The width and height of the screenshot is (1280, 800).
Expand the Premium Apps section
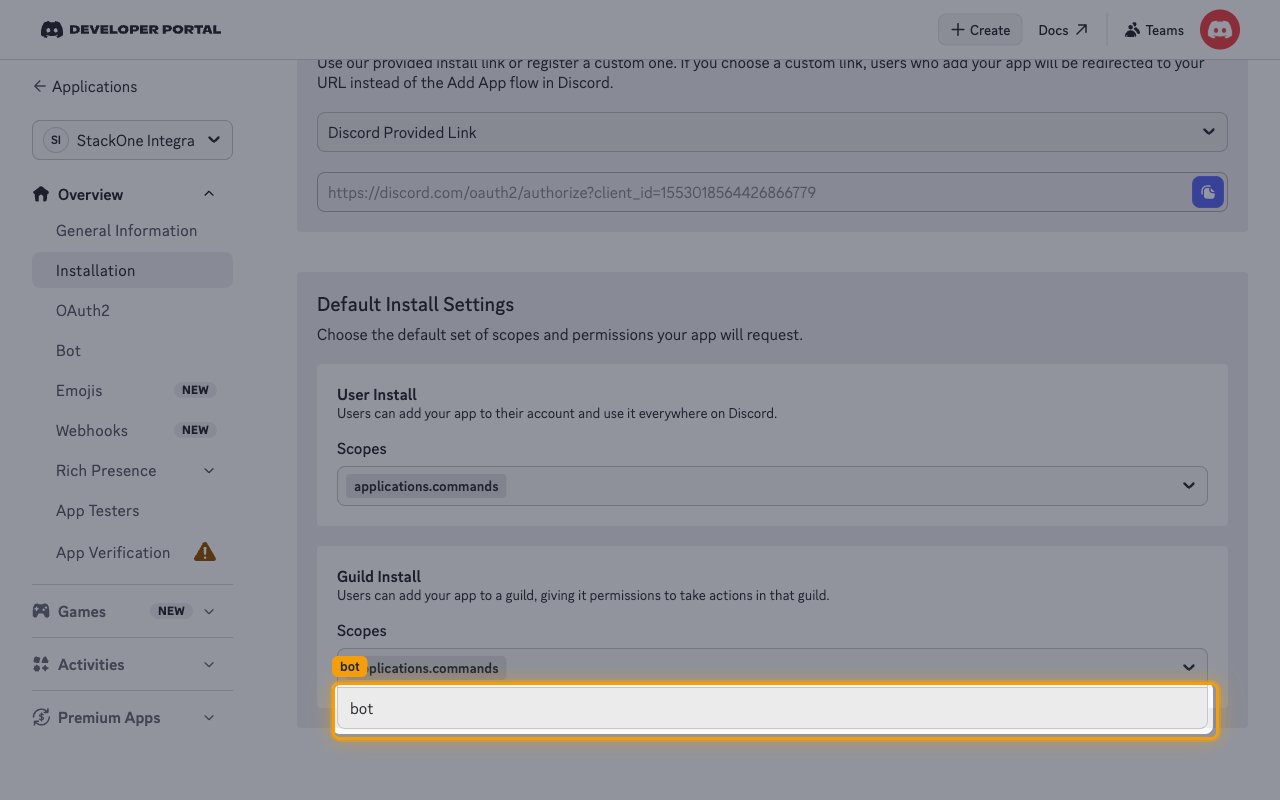[x=209, y=717]
